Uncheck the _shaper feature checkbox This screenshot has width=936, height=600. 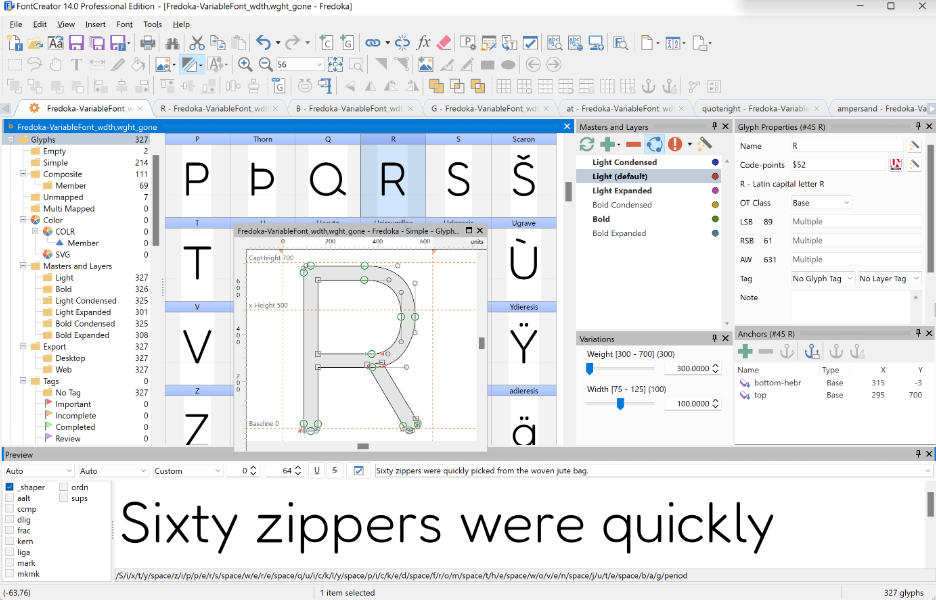[x=10, y=487]
